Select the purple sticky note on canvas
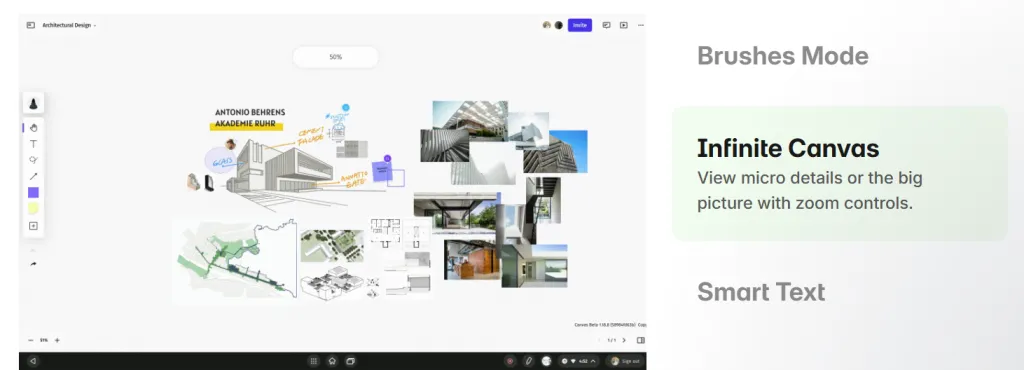 pos(382,172)
